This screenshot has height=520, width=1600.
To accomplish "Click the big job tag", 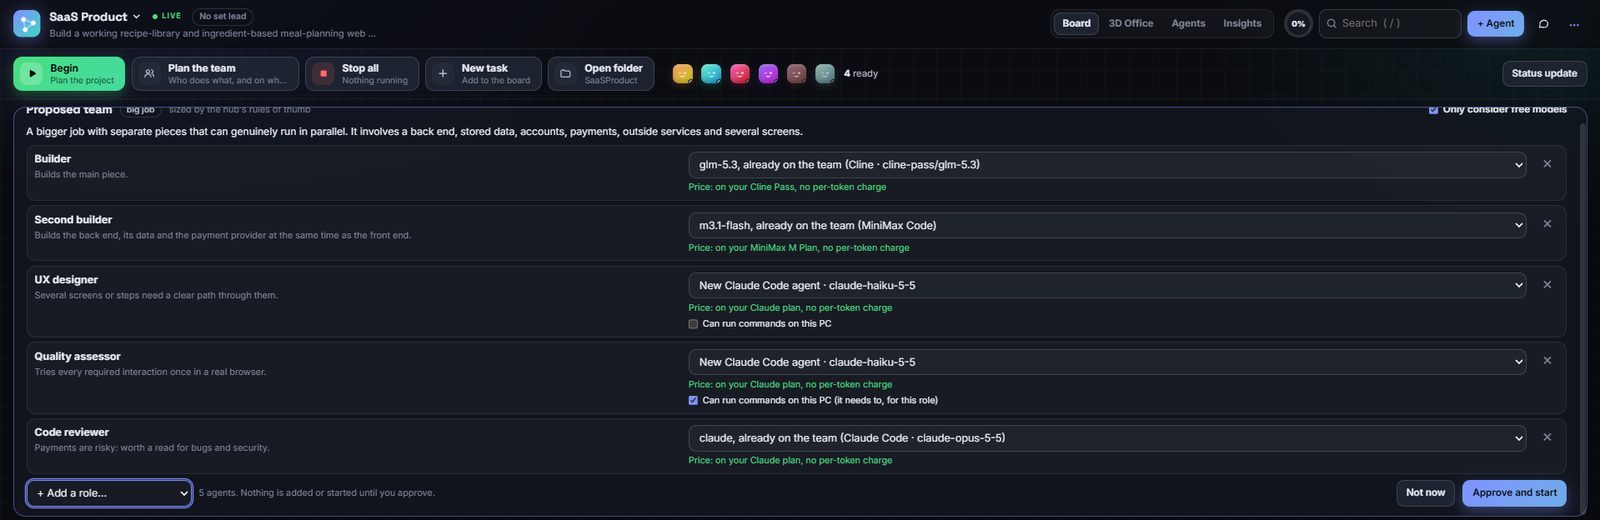I will point(140,110).
